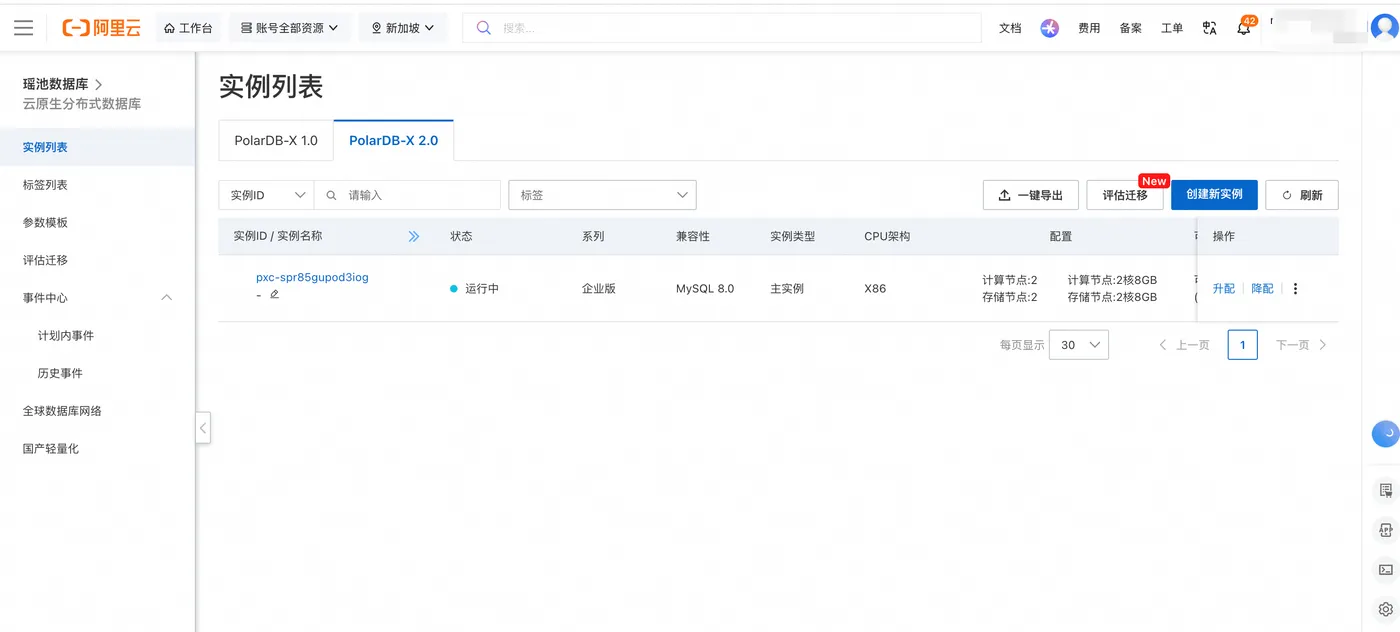Open the 新加坡 region selector
1400x632 pixels.
pos(403,28)
